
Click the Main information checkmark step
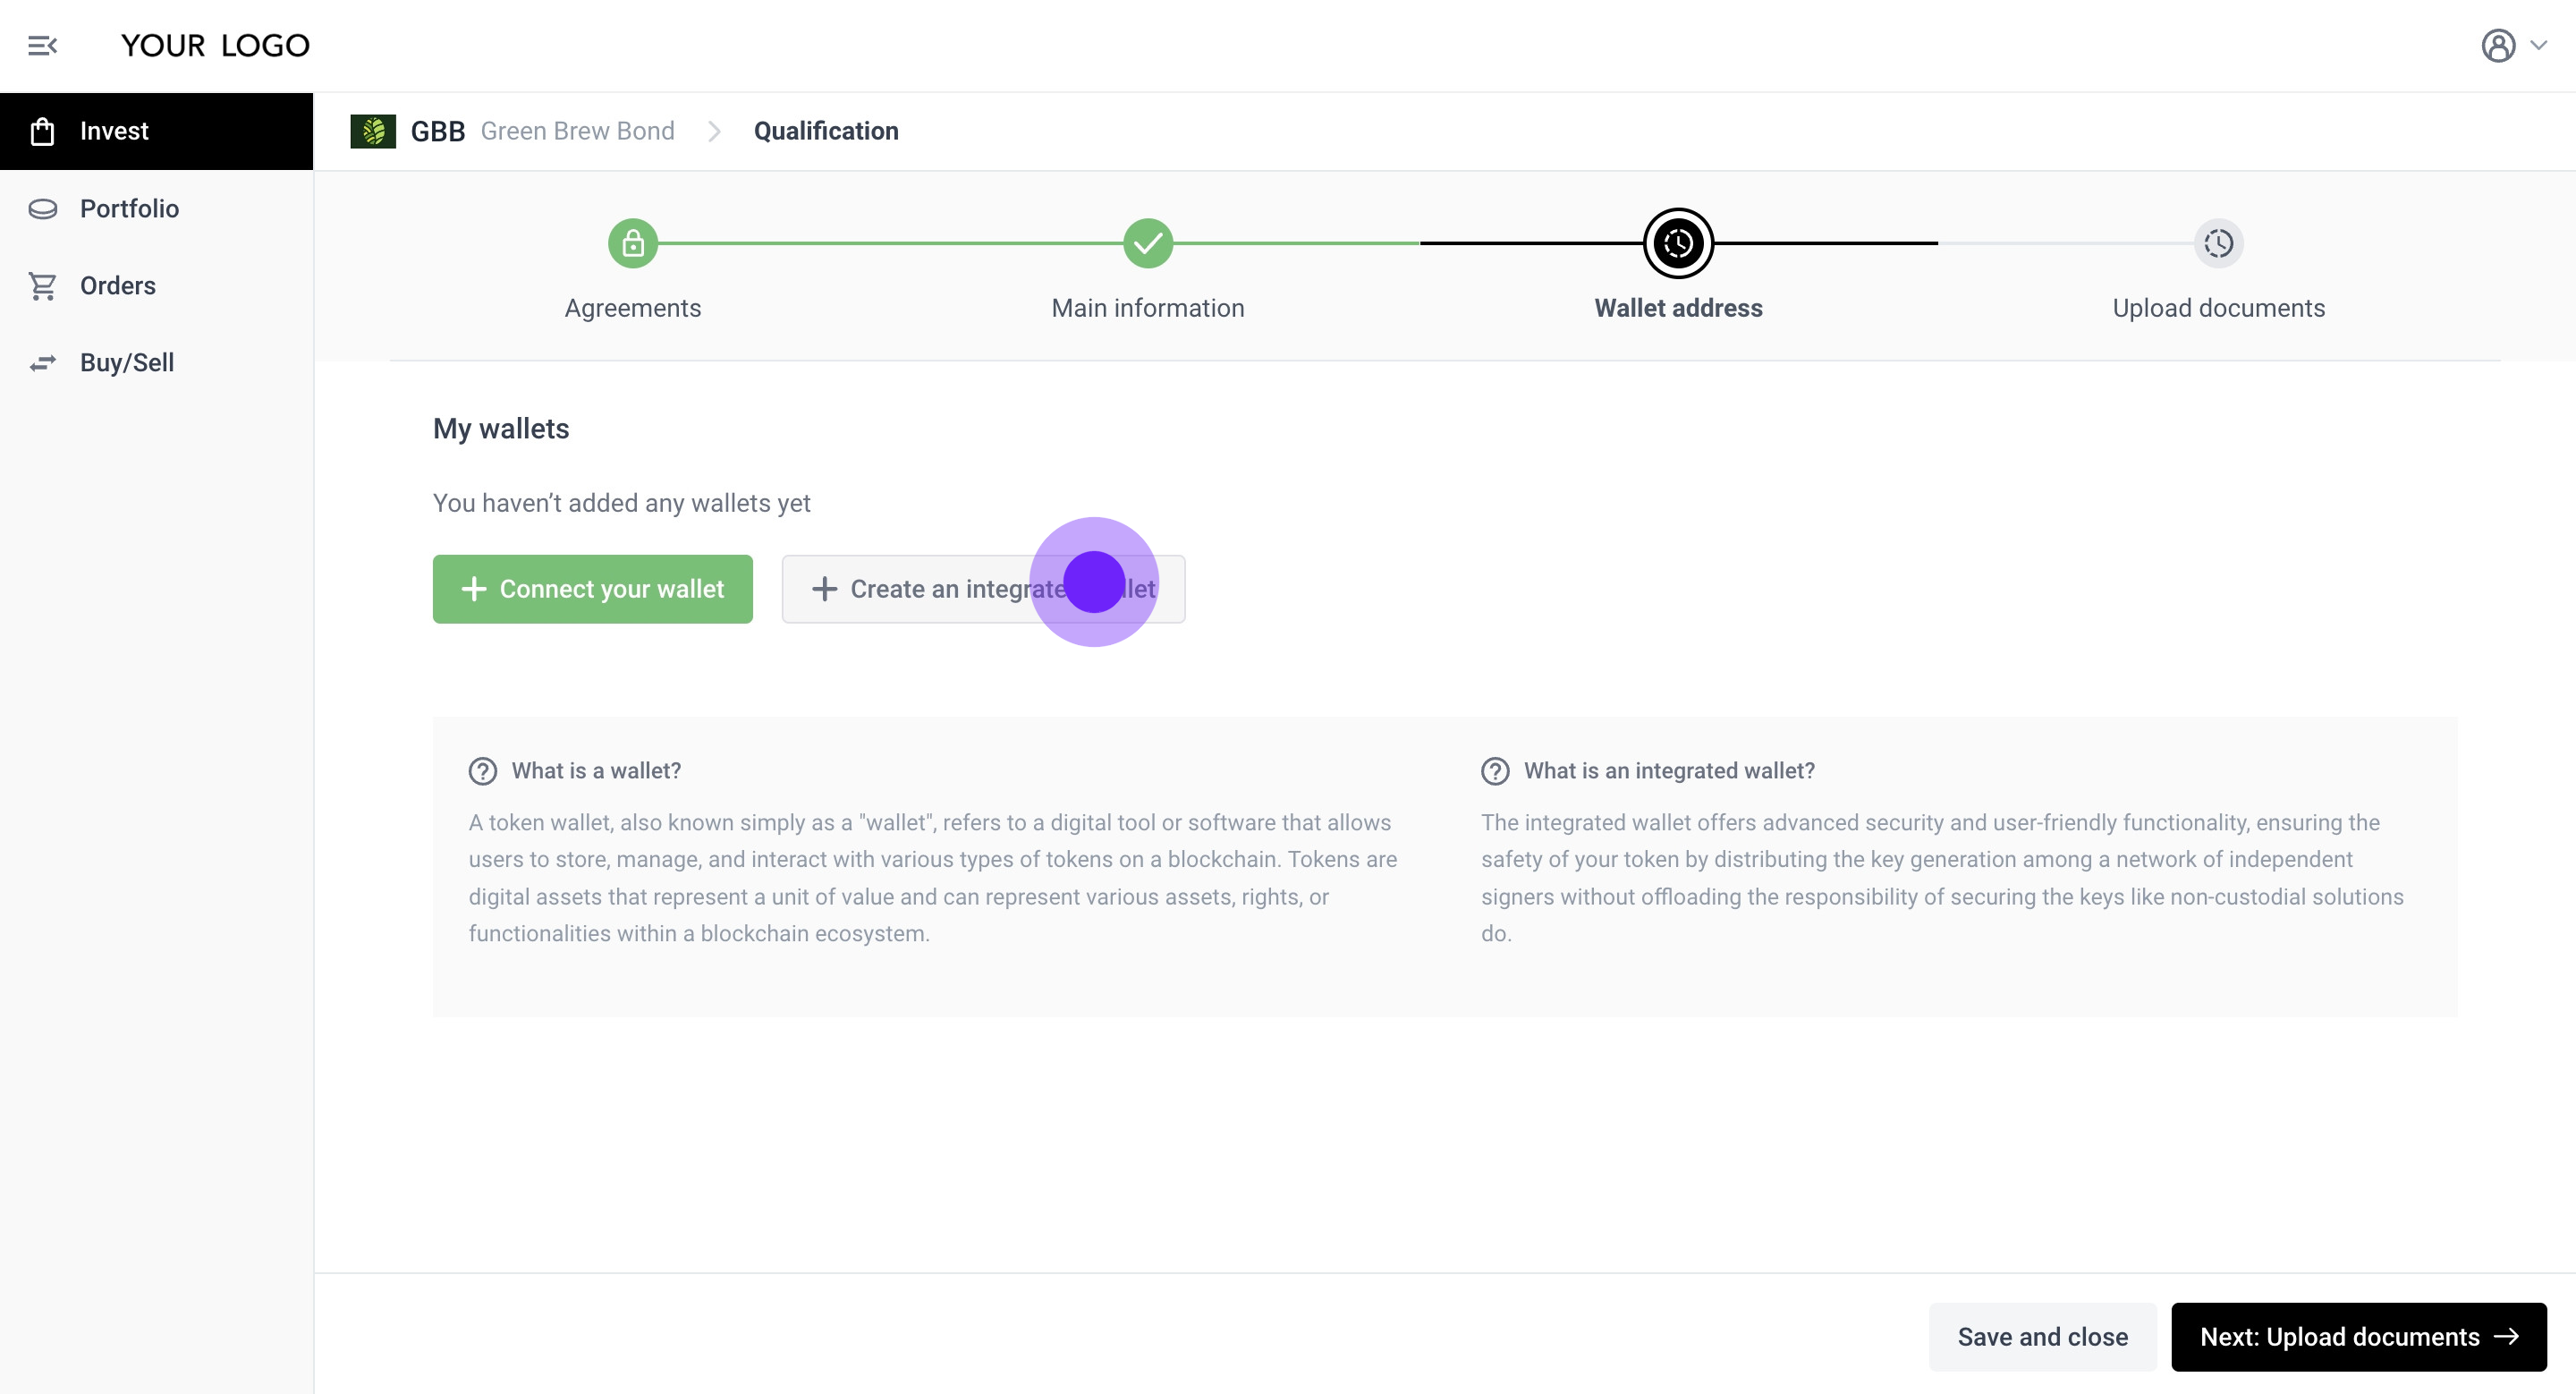tap(1148, 243)
